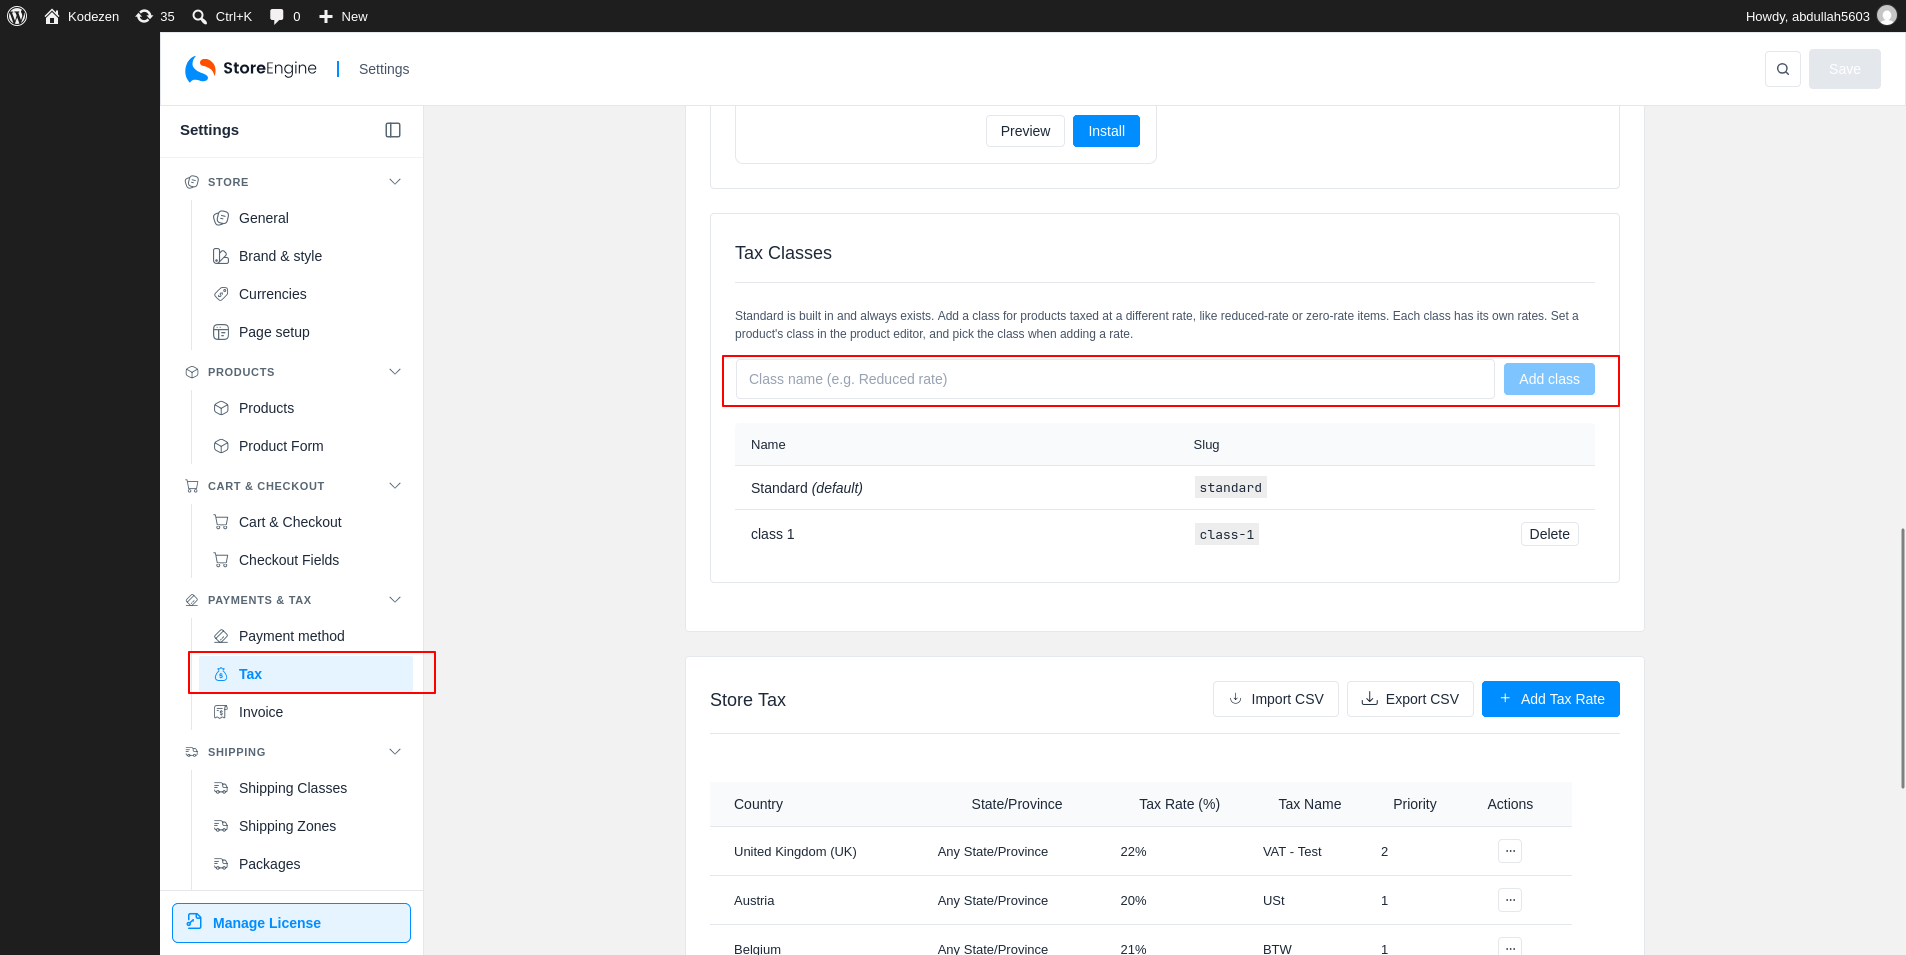Screen dimensions: 1906x955
Task: Open the 35 pending updates icon
Action: click(x=155, y=16)
